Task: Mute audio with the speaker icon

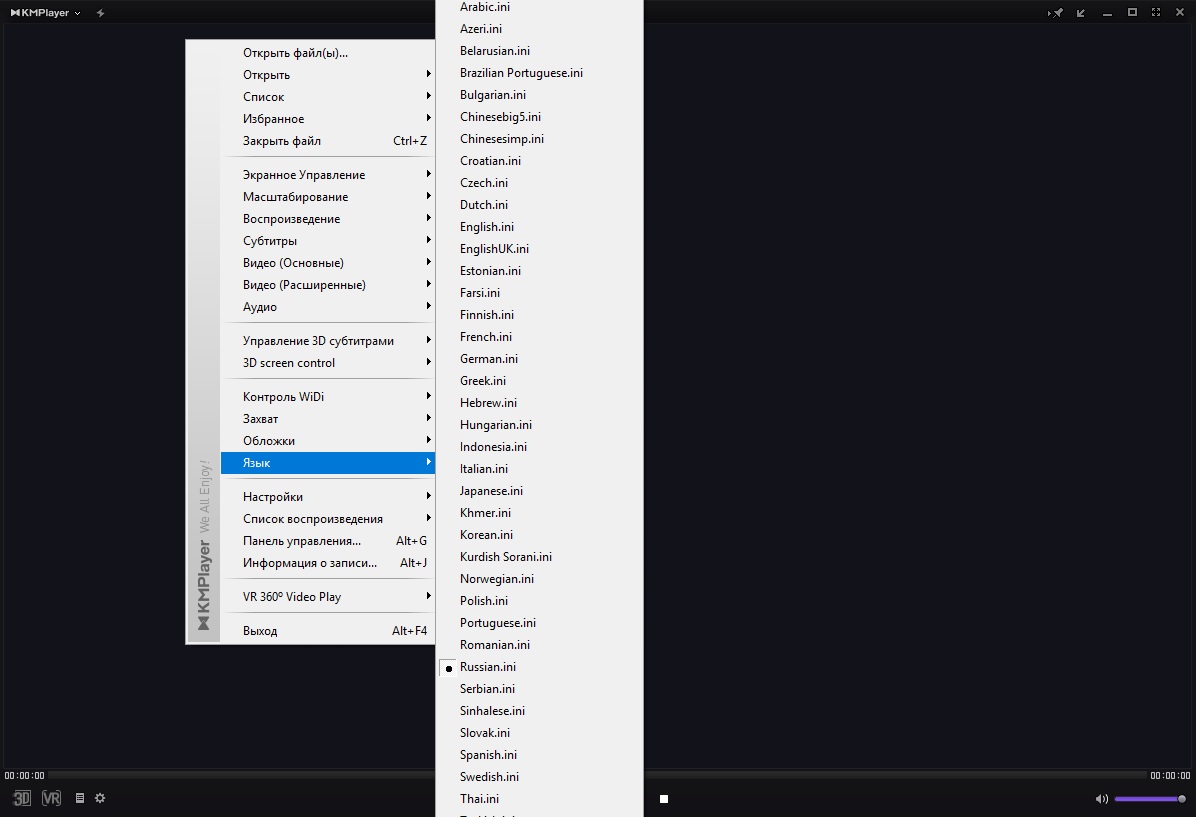Action: pyautogui.click(x=1101, y=799)
